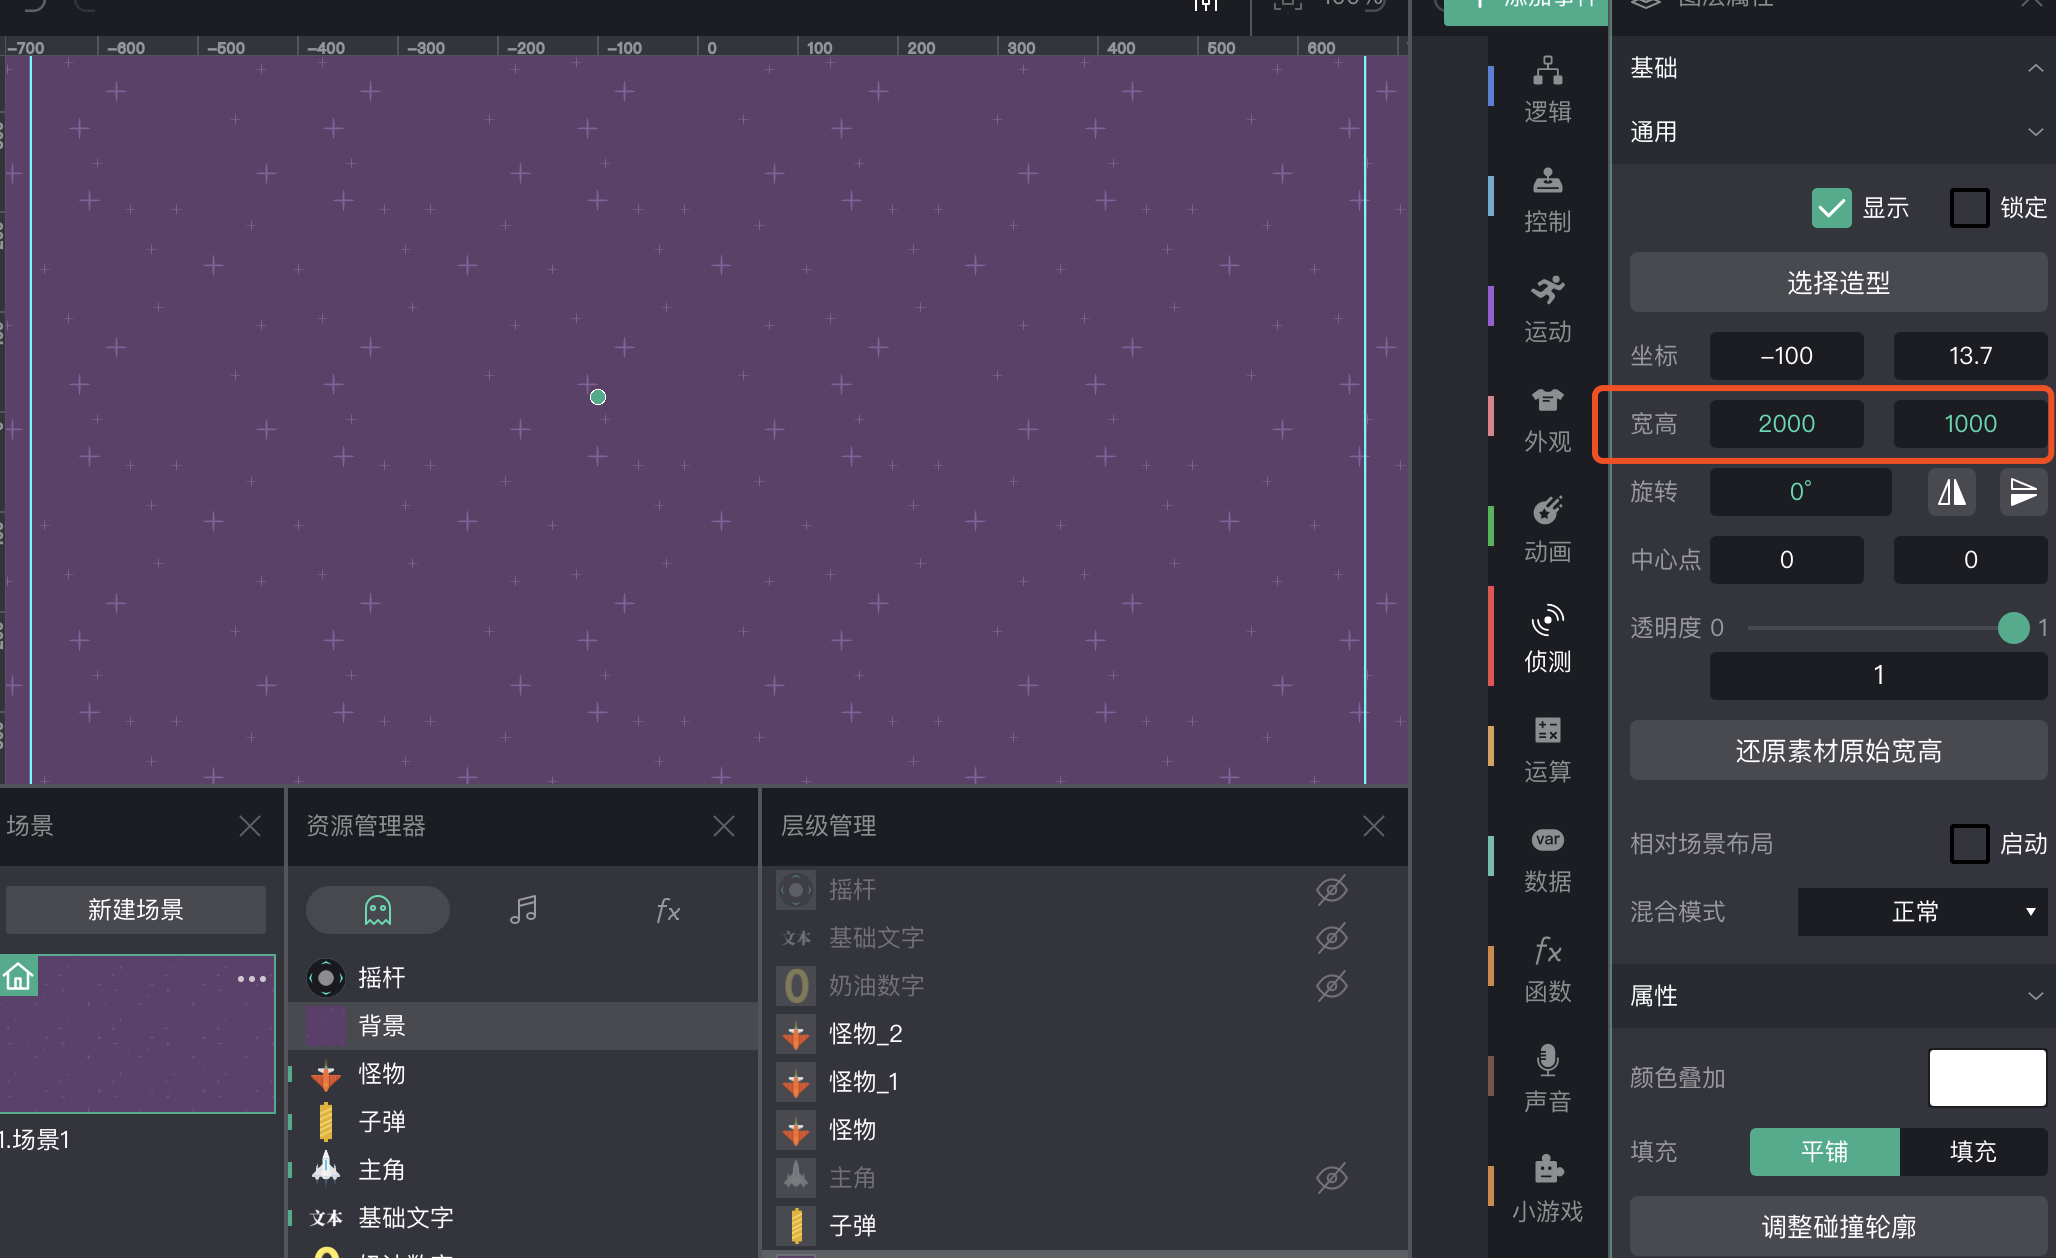Select the 怪物_2 layer
Screen dimensions: 2056x1258
click(1085, 1034)
